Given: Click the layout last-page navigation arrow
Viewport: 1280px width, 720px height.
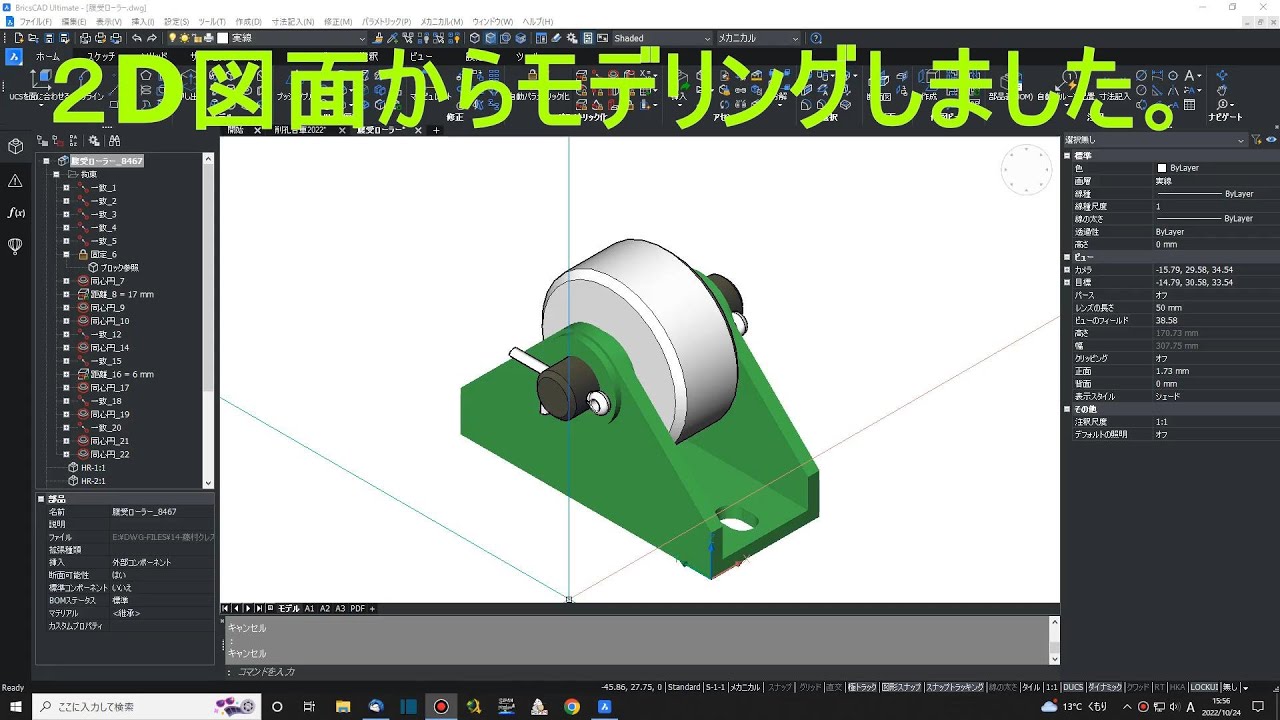Looking at the screenshot, I should click(x=259, y=608).
